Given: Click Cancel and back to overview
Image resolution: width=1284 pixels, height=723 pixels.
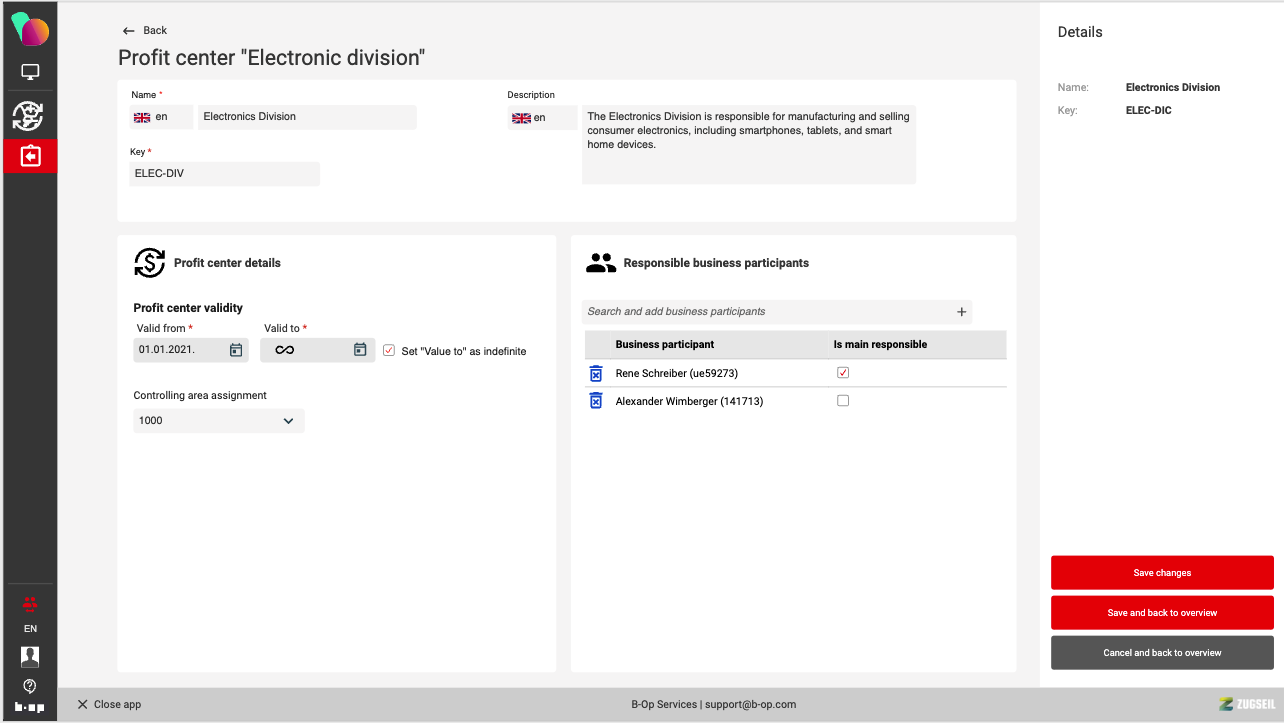Looking at the screenshot, I should pos(1162,653).
